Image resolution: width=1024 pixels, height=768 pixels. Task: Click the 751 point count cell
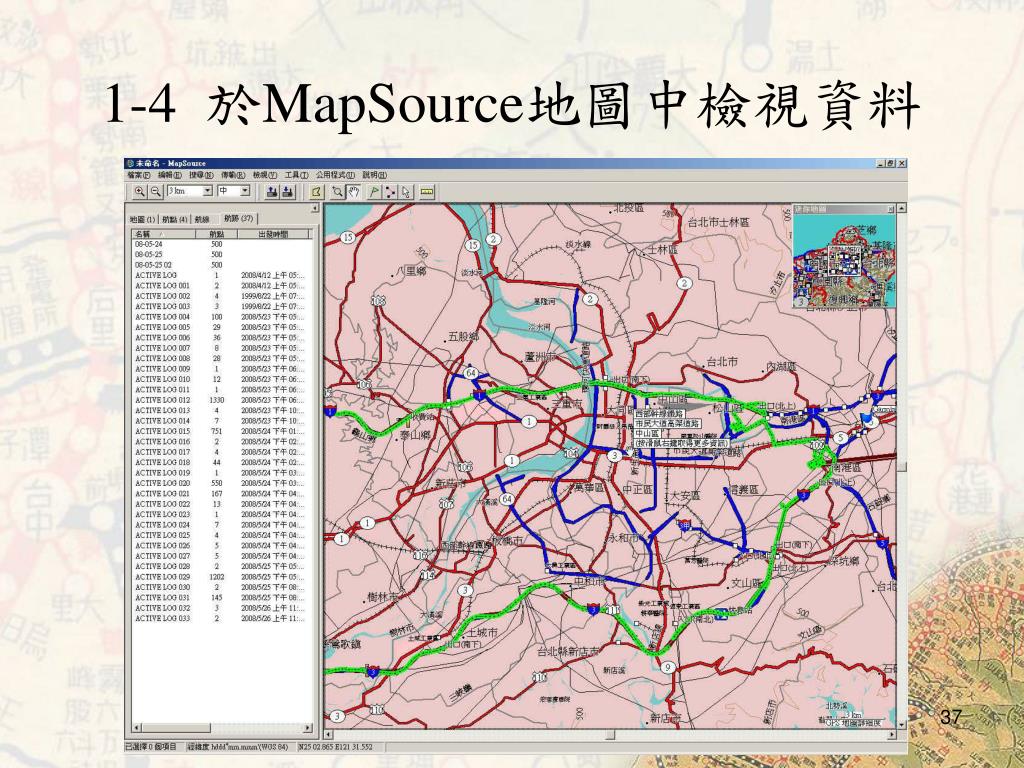(216, 432)
